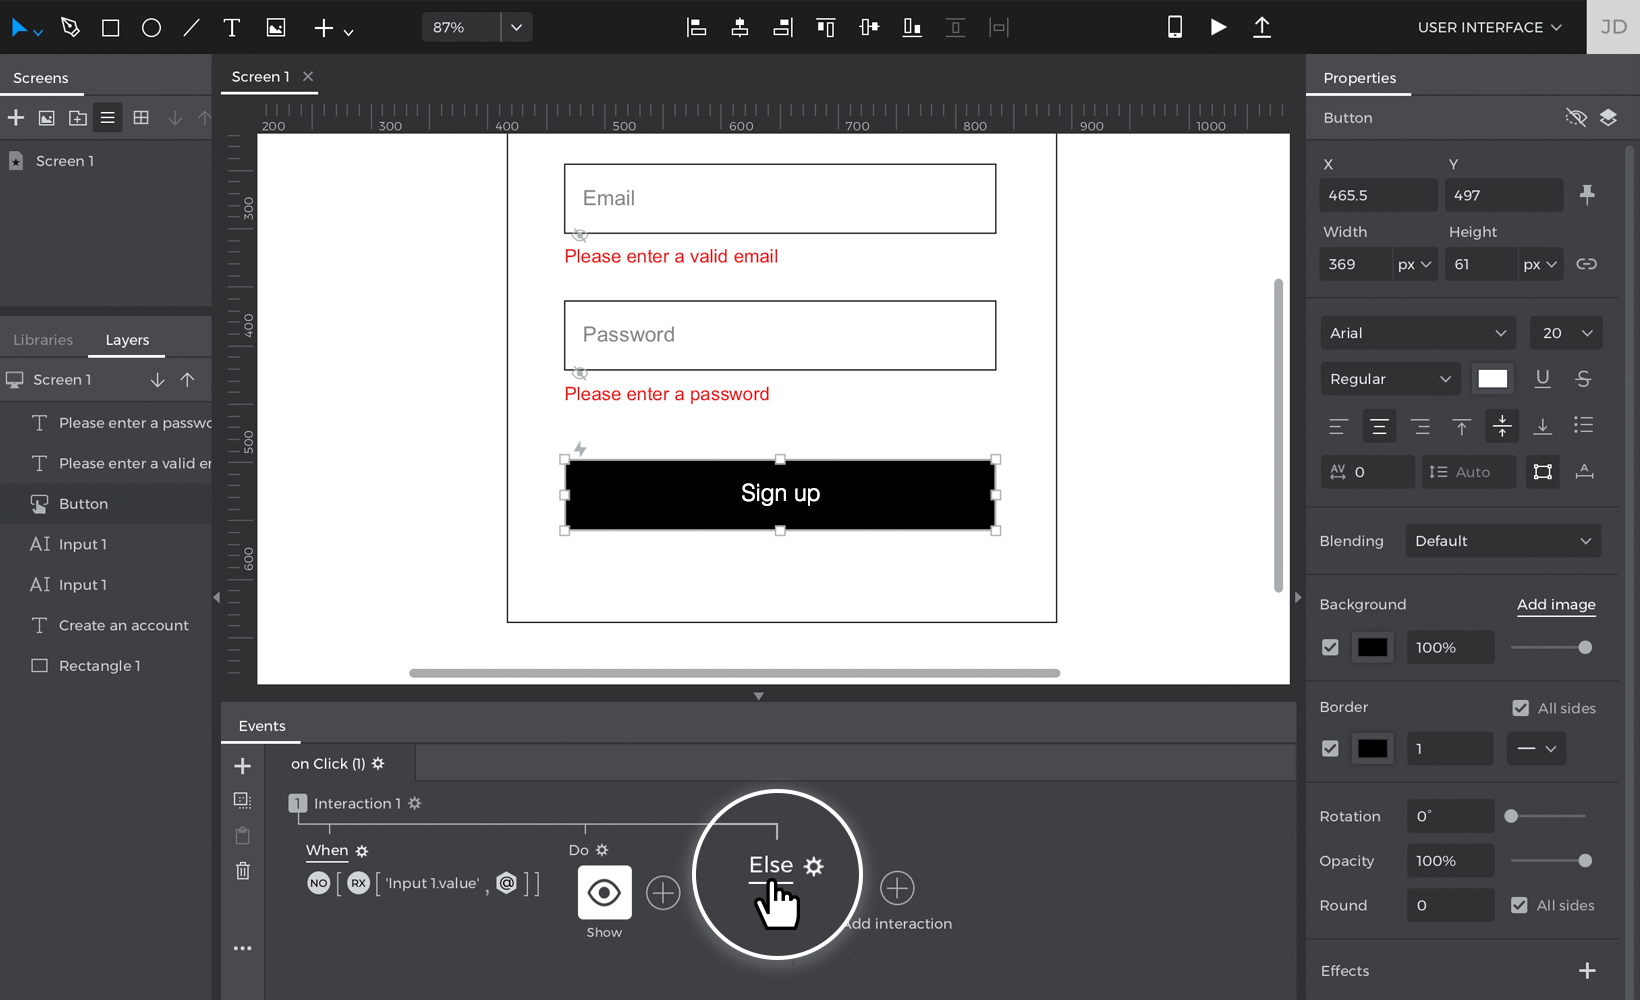Select Screen 1 in Screens list
The width and height of the screenshot is (1640, 1000).
coord(65,161)
